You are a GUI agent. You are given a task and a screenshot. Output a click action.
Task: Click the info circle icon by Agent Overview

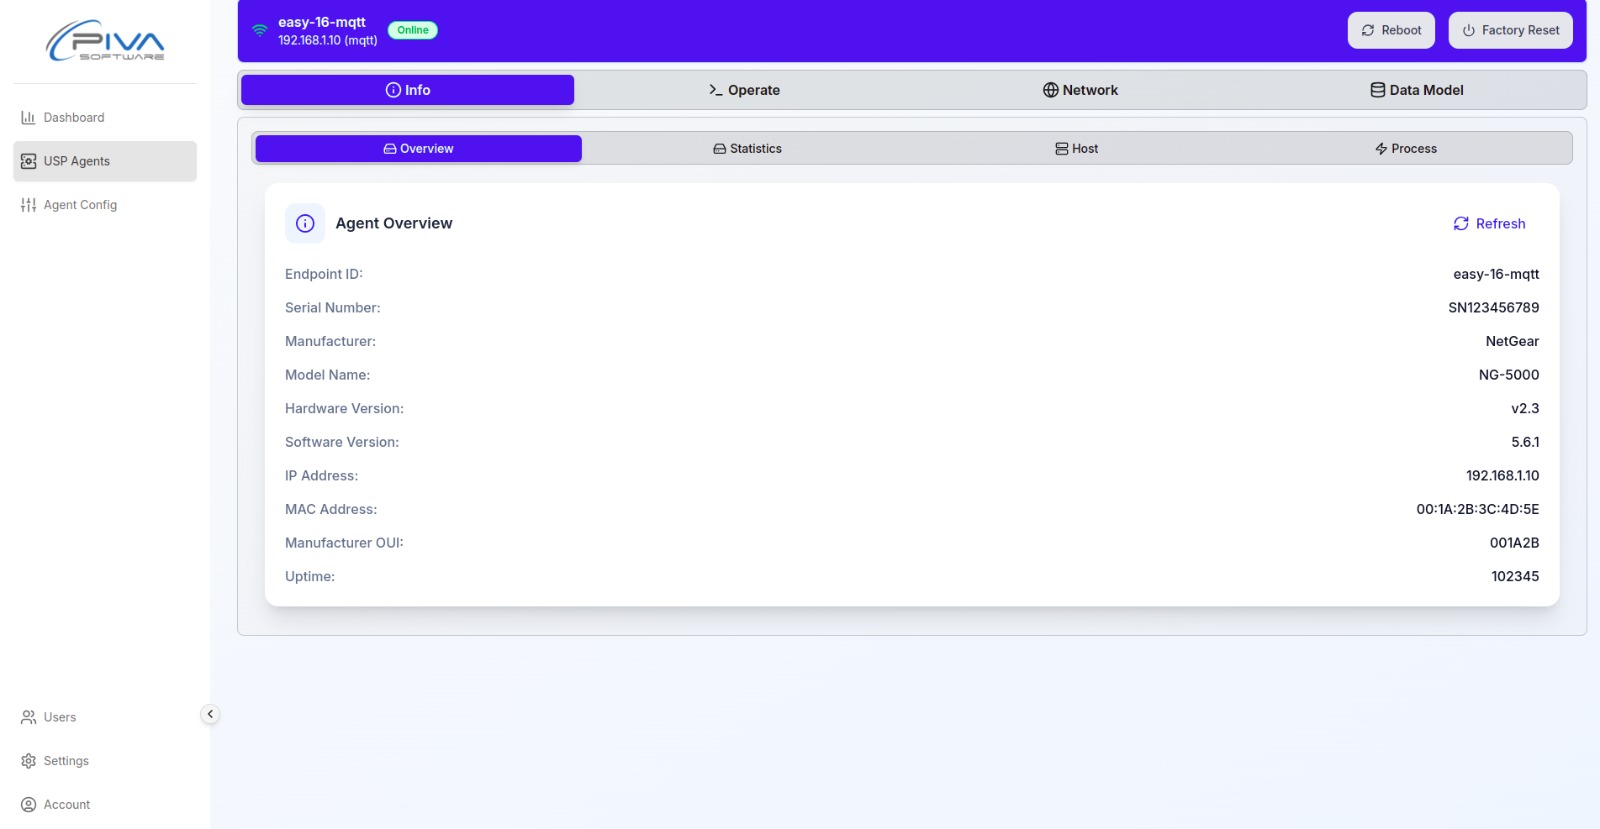tap(305, 224)
